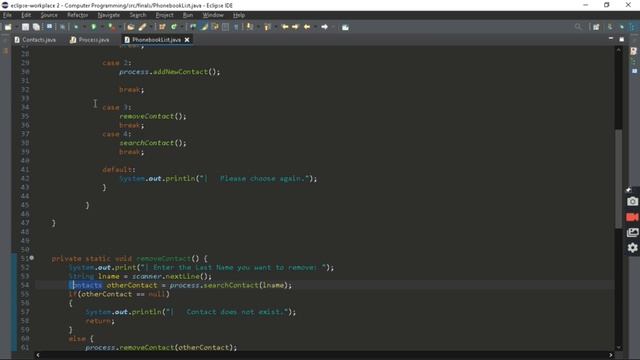
Task: Click line number 45 in the gutter
Action: click(25, 205)
